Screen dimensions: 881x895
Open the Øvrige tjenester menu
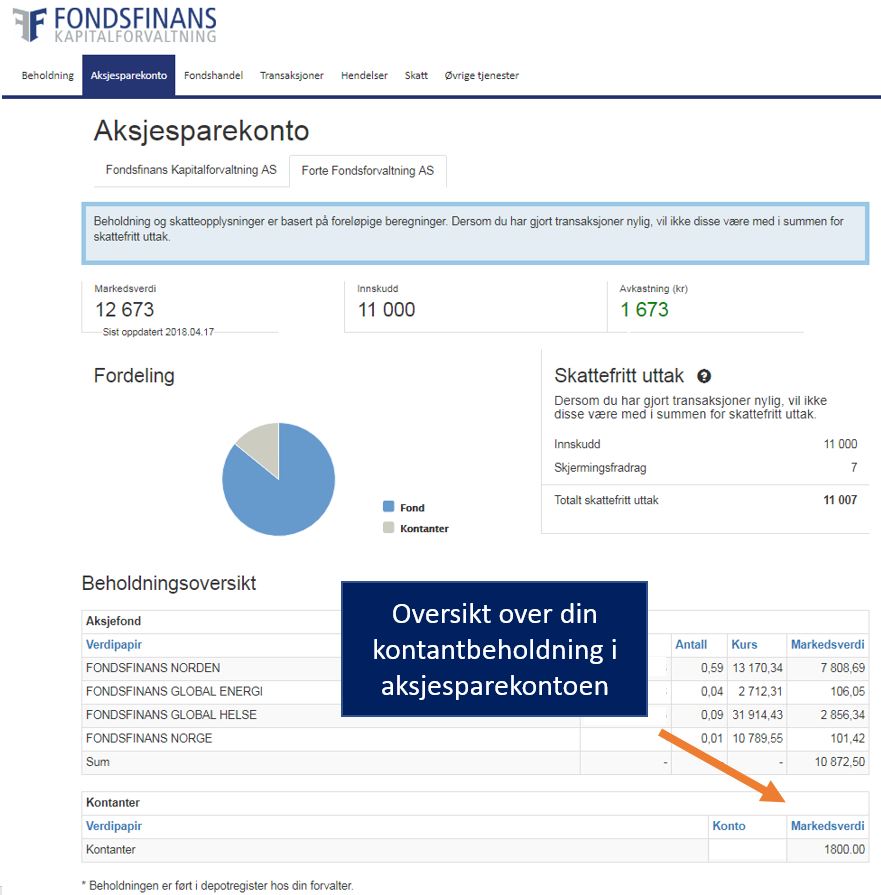(482, 75)
